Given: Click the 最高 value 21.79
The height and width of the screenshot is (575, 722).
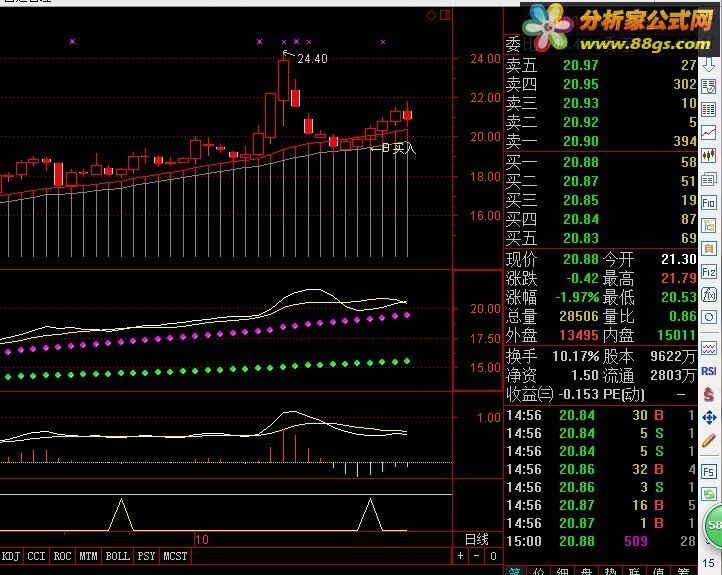Looking at the screenshot, I should 679,278.
